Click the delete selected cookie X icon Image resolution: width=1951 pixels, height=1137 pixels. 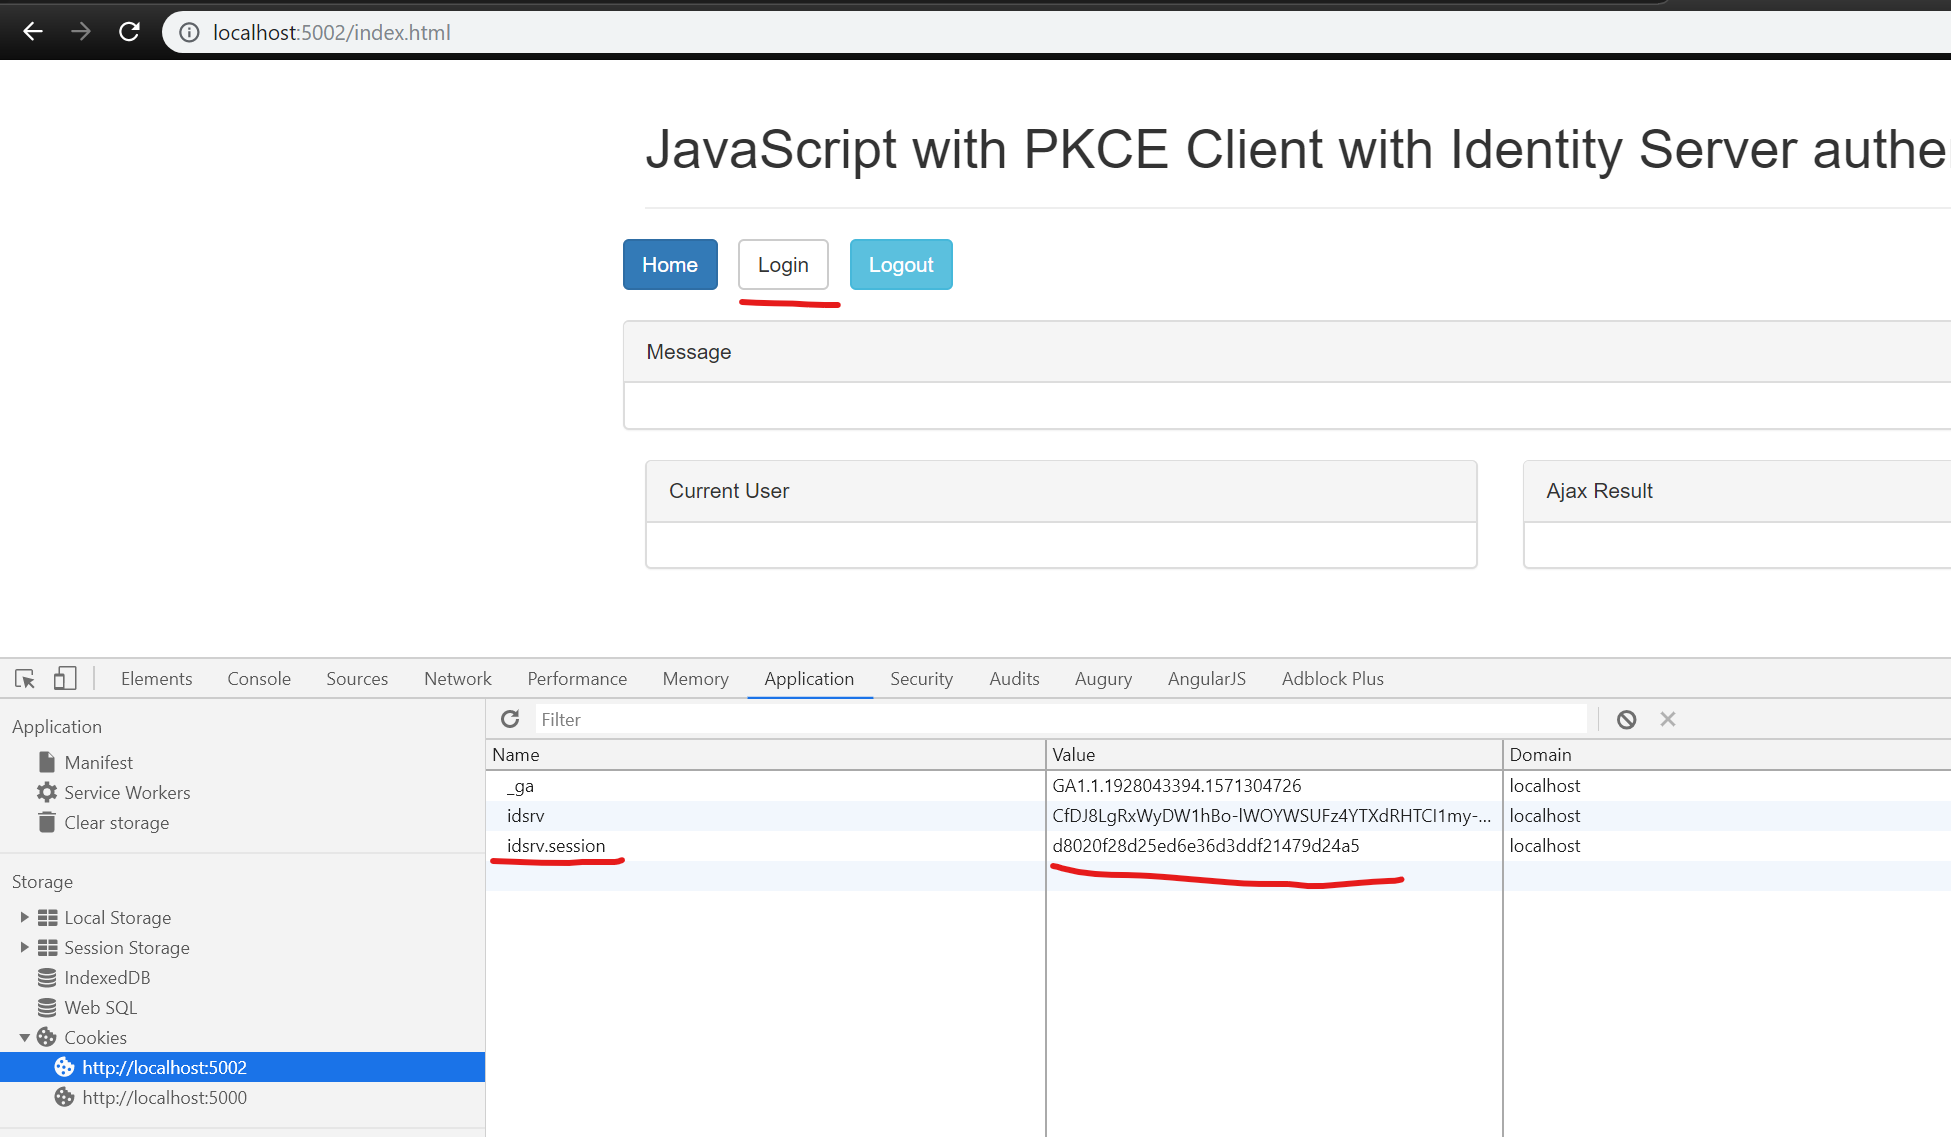pos(1667,719)
